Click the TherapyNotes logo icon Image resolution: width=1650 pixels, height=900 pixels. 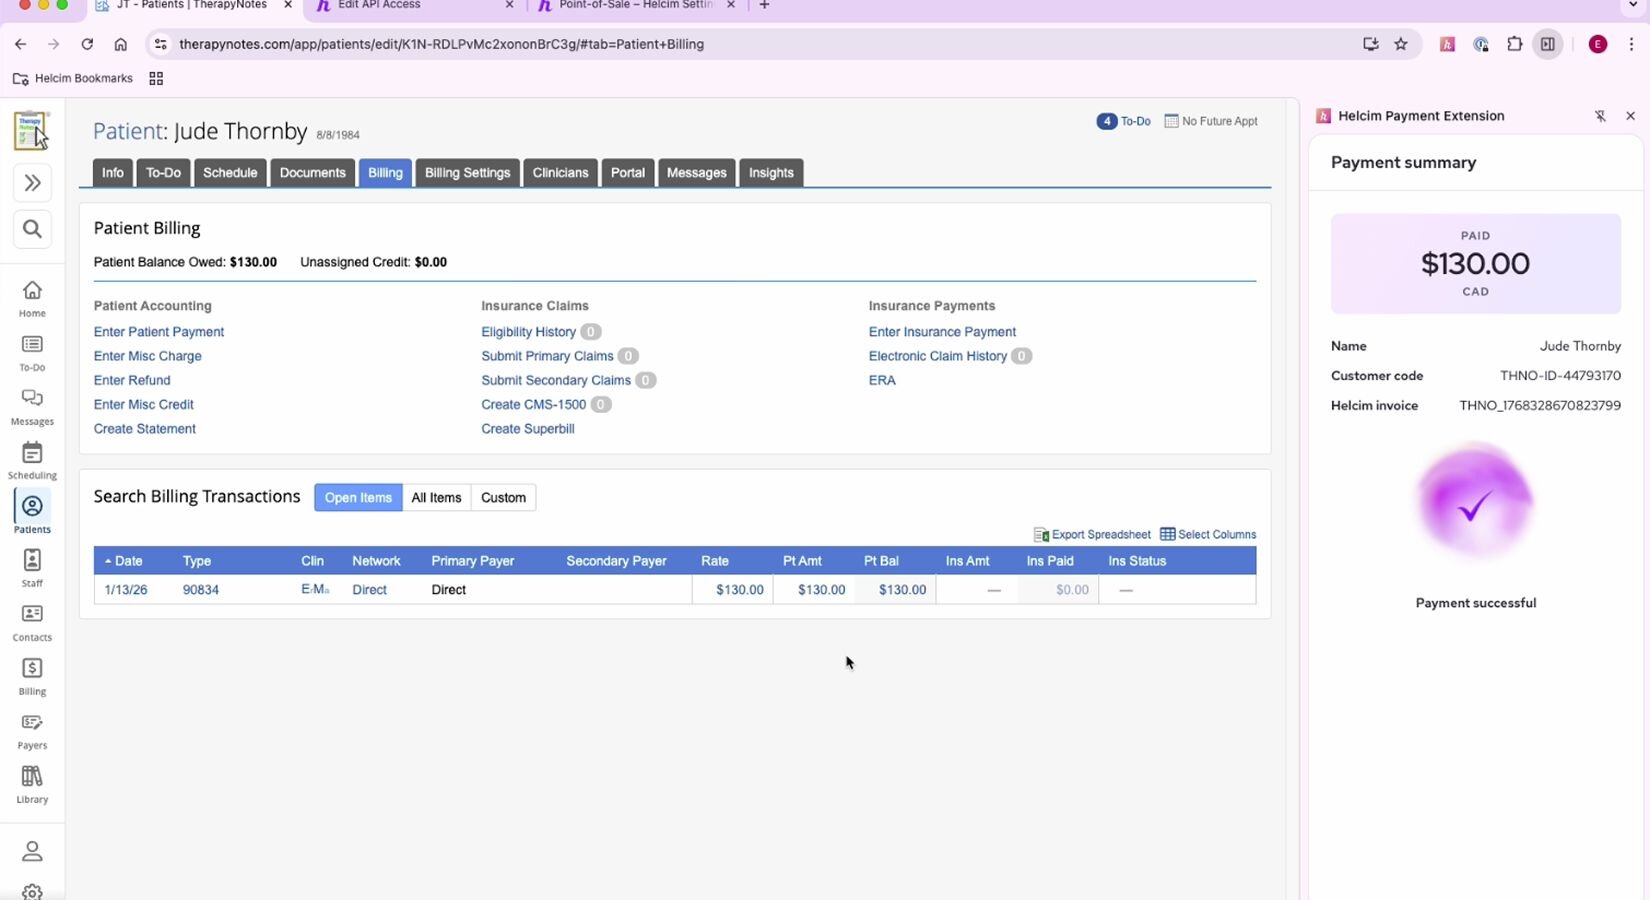tap(31, 130)
